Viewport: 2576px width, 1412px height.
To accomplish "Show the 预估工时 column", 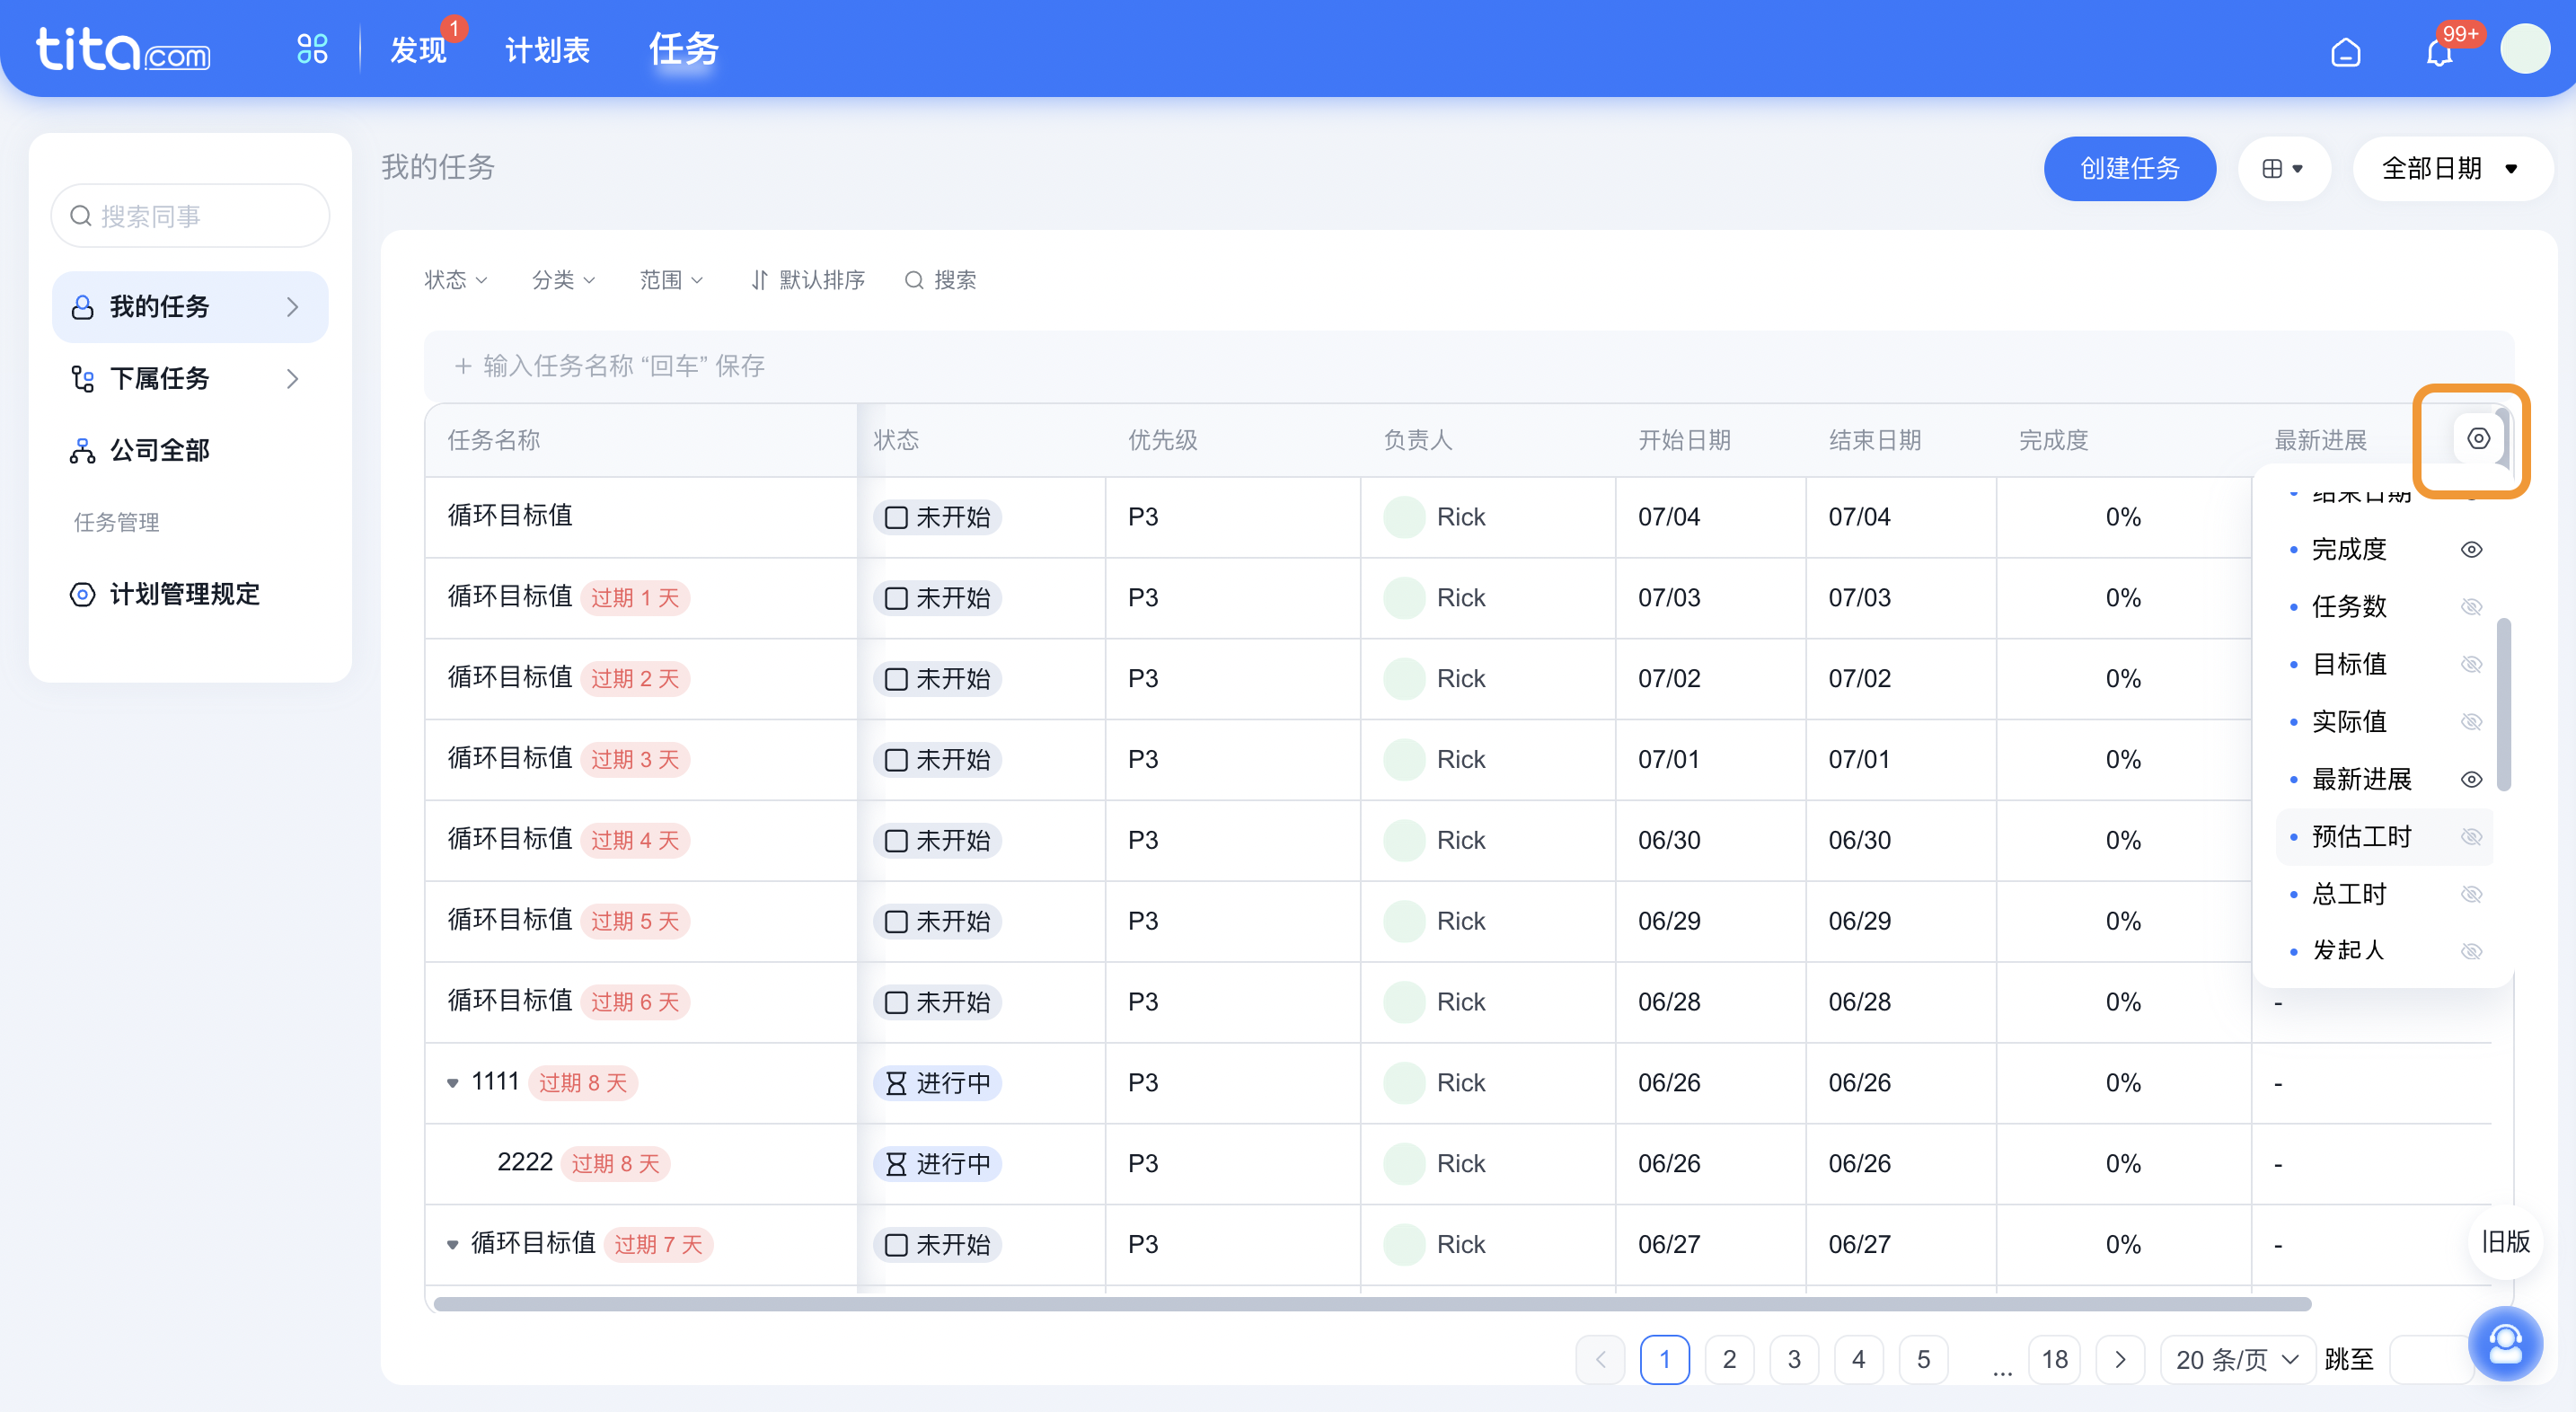I will [2471, 836].
